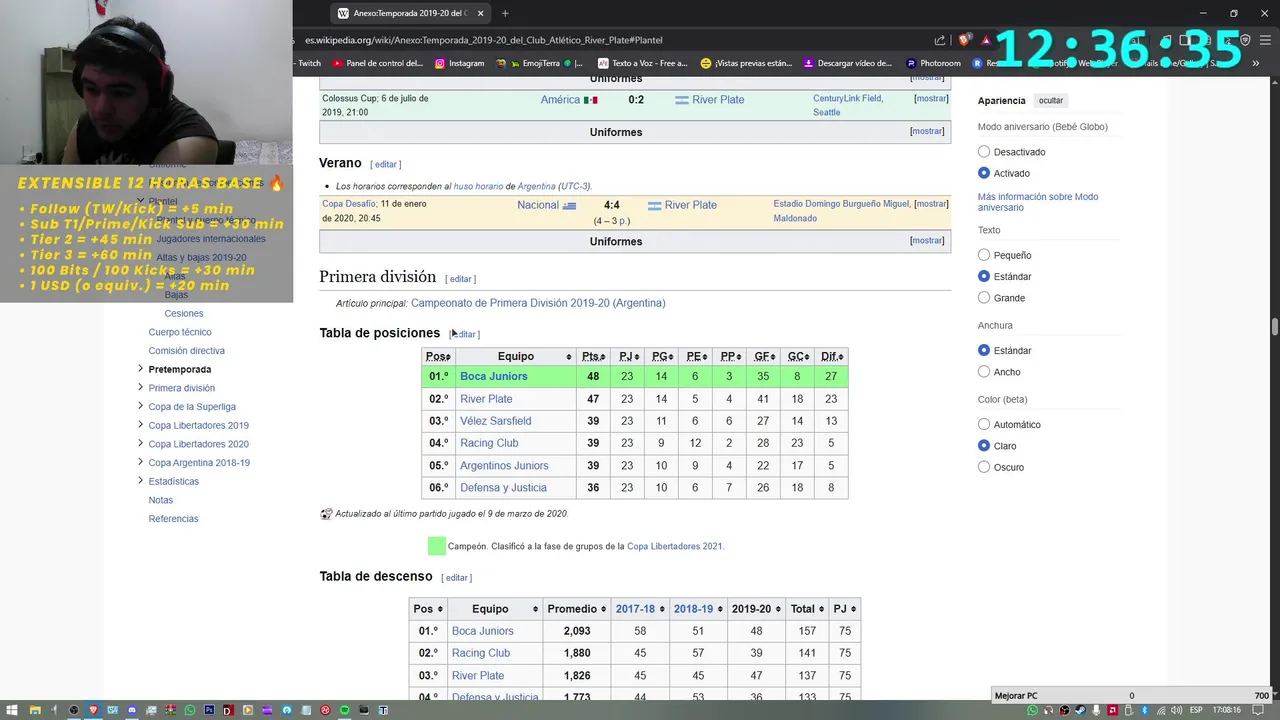
Task: Click the browser address bar URL
Action: tap(484, 40)
